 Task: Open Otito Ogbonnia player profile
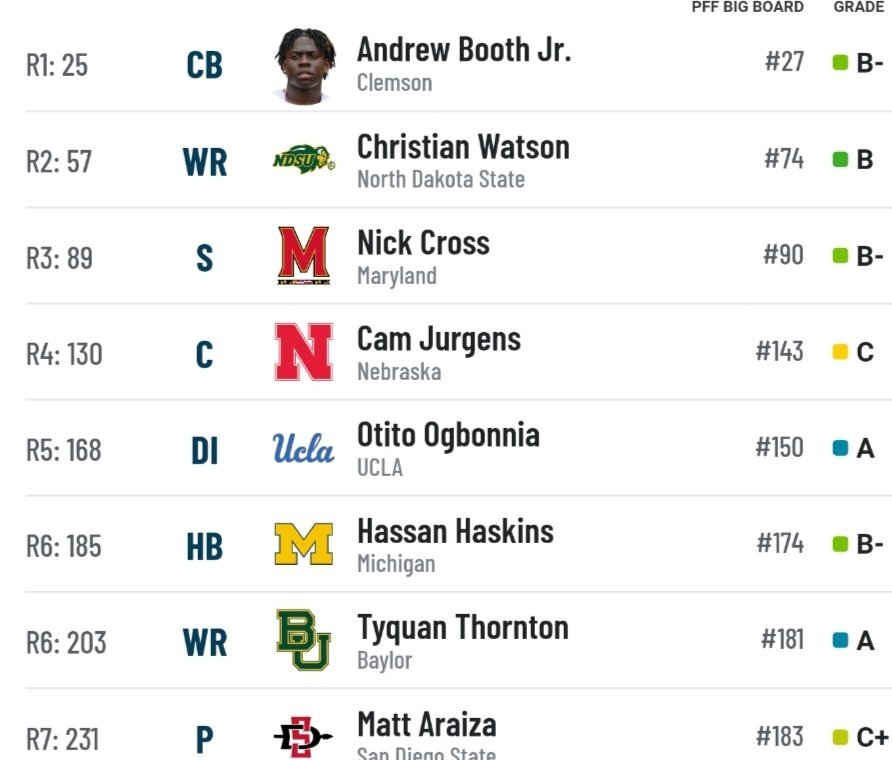[x=448, y=435]
